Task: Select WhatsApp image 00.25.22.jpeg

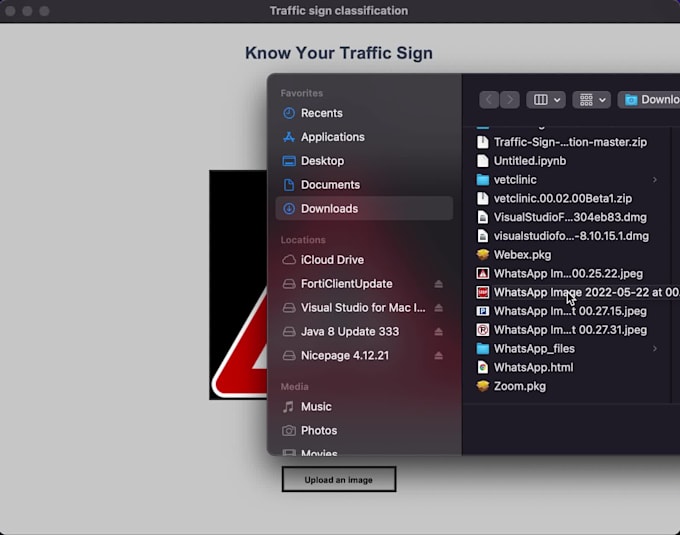Action: click(x=568, y=274)
